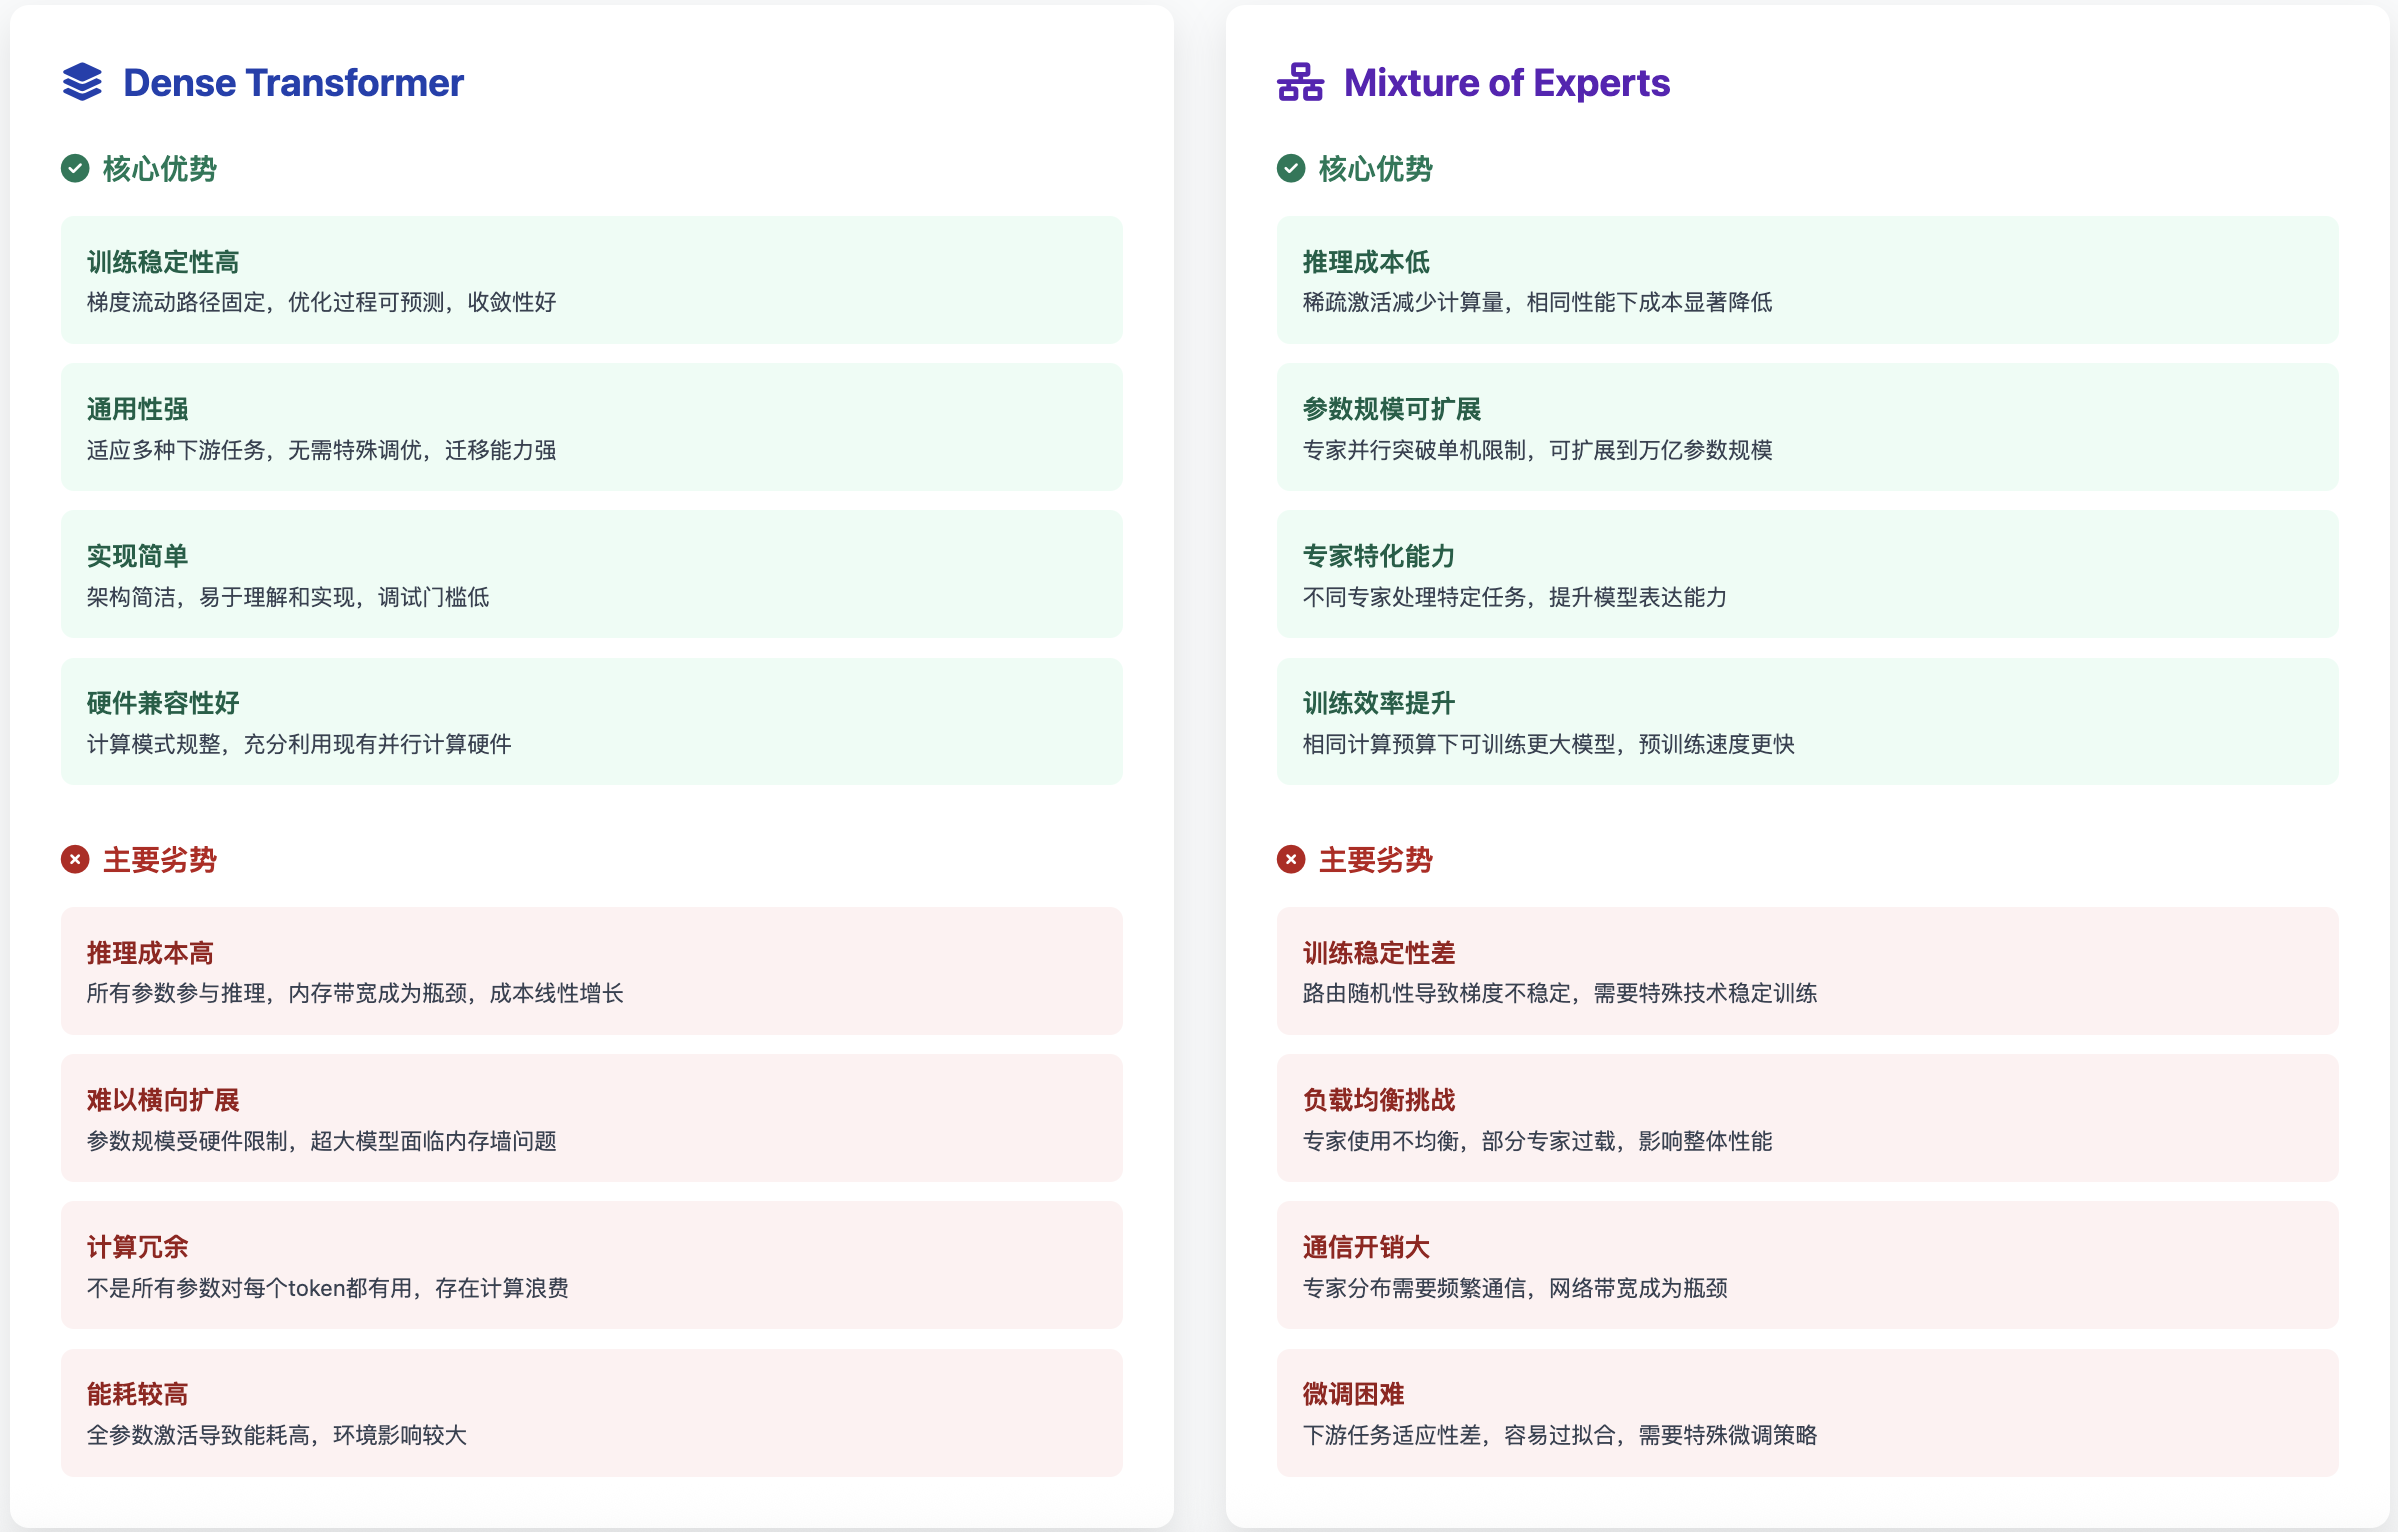Select the 实现简单 card

(x=591, y=574)
